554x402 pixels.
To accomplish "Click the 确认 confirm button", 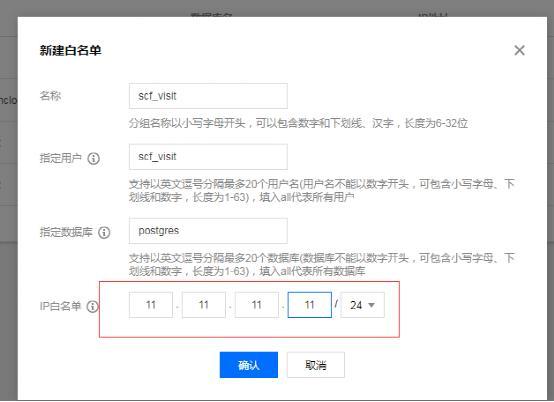I will pyautogui.click(x=249, y=365).
